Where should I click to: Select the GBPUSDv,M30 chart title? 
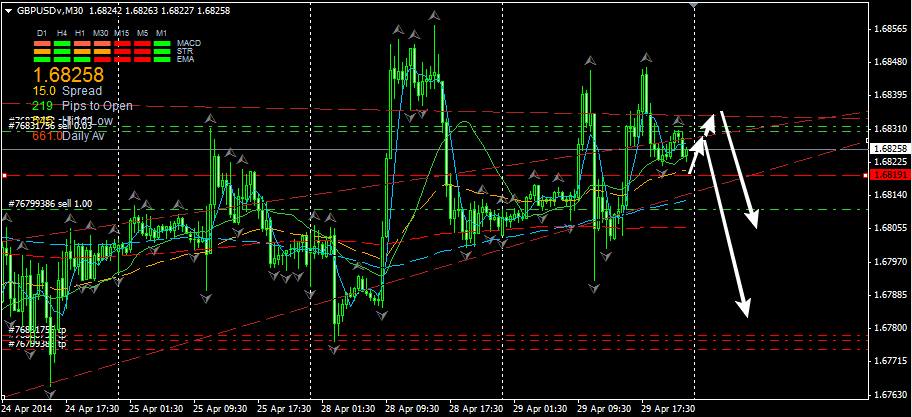pos(52,10)
